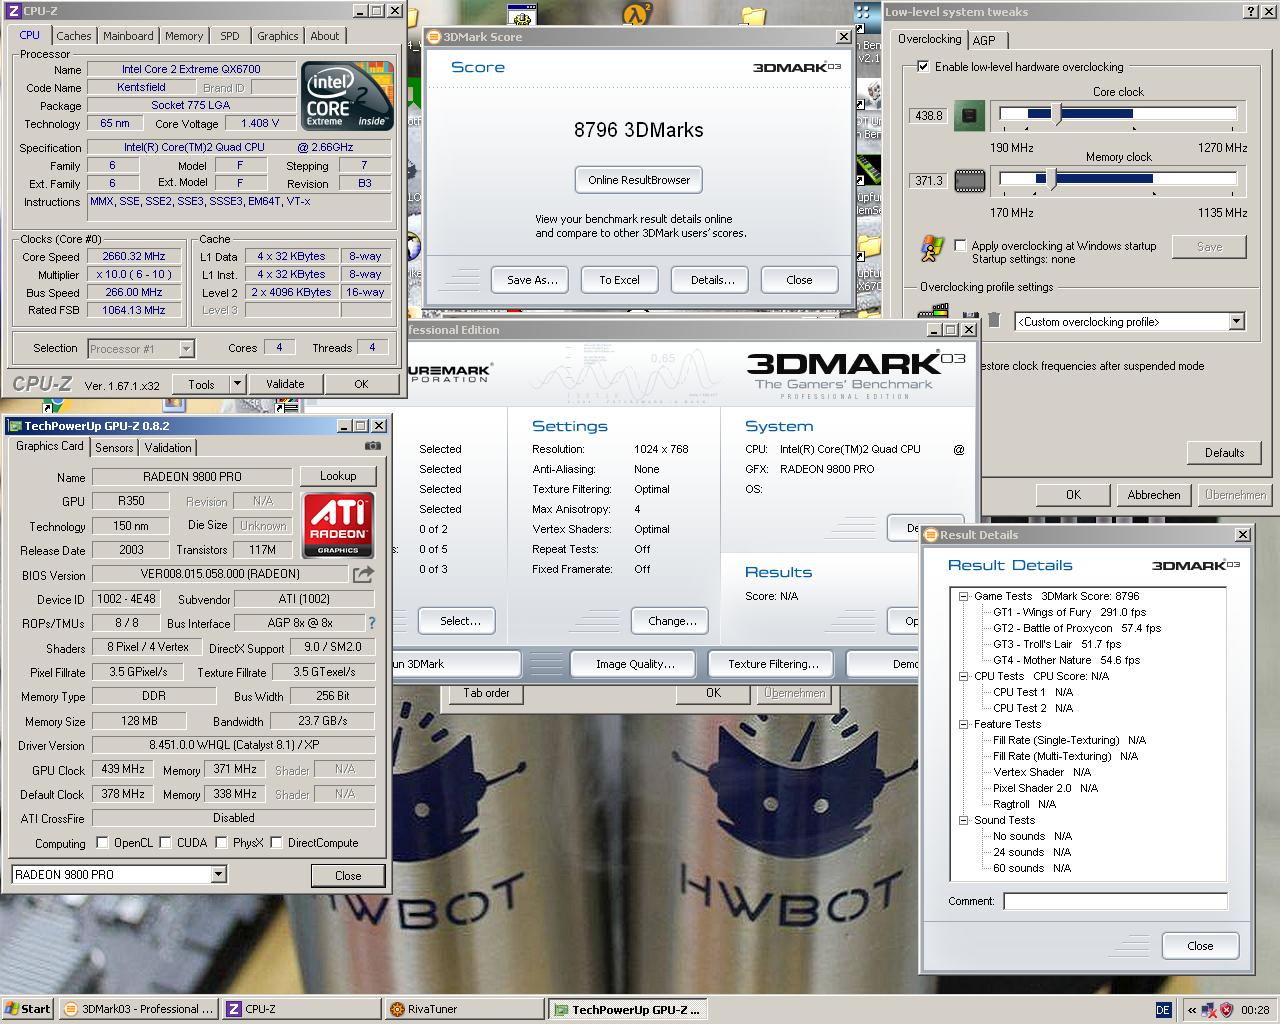Collapse the CPU Tests tree node
The width and height of the screenshot is (1280, 1024).
click(x=963, y=676)
